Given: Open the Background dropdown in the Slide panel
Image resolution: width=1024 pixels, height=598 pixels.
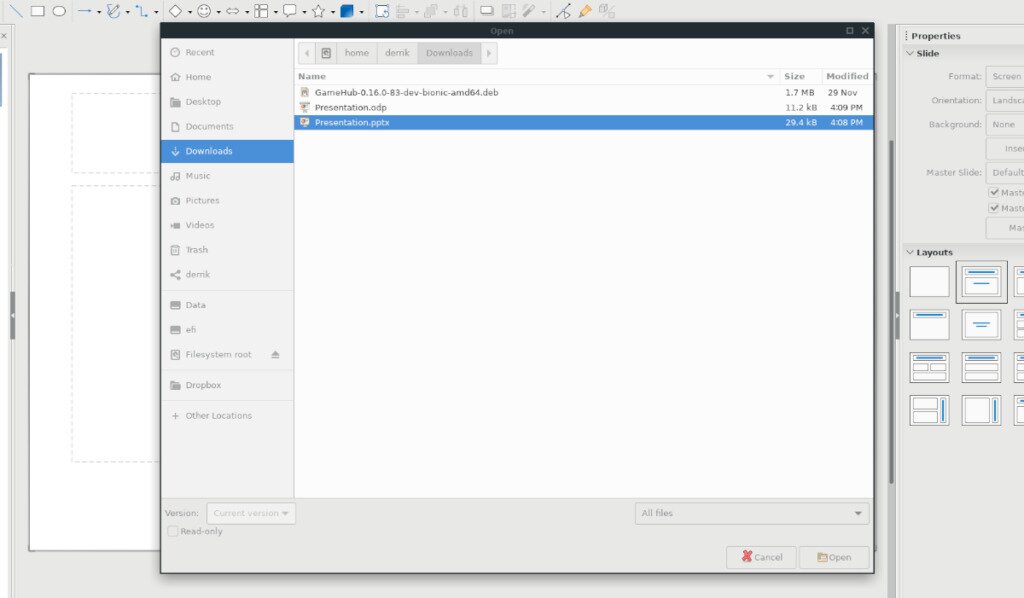Looking at the screenshot, I should [1005, 124].
